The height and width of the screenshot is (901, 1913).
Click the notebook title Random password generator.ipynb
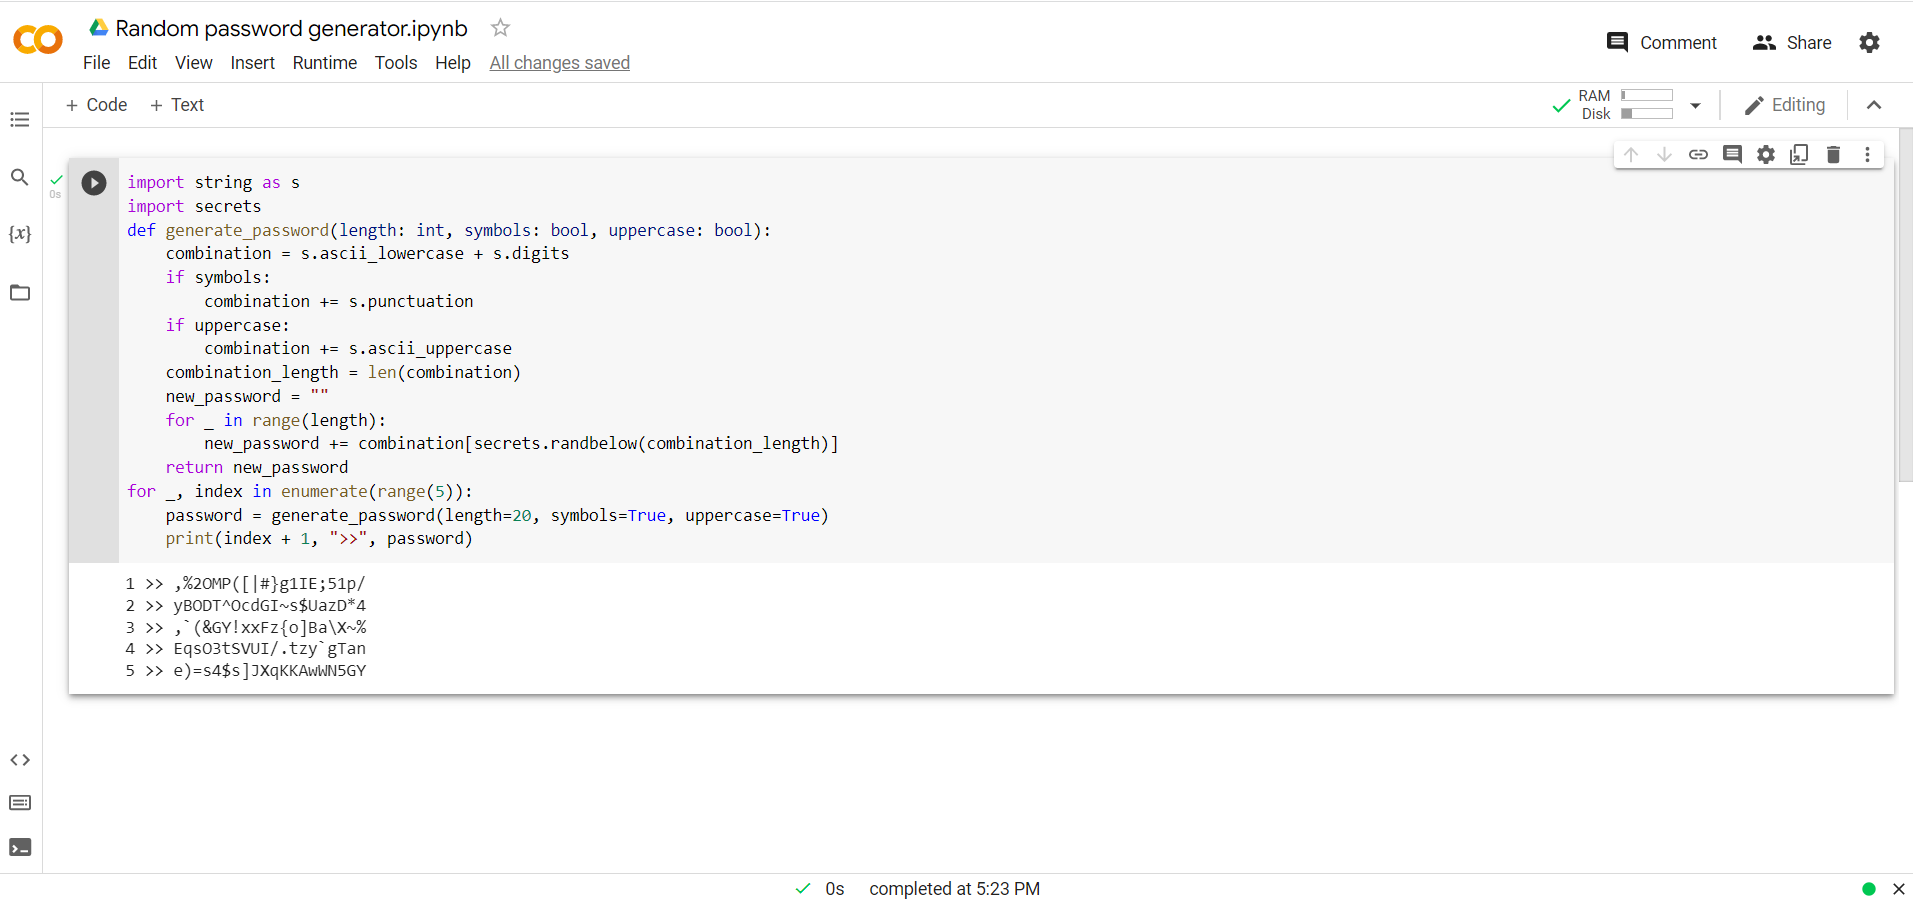click(x=292, y=28)
